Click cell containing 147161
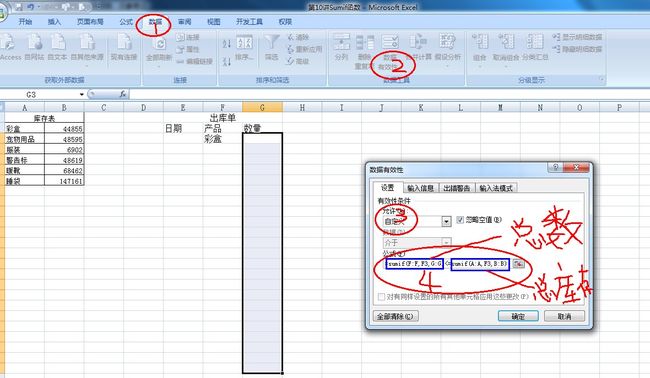The image size is (650, 378). [64, 181]
